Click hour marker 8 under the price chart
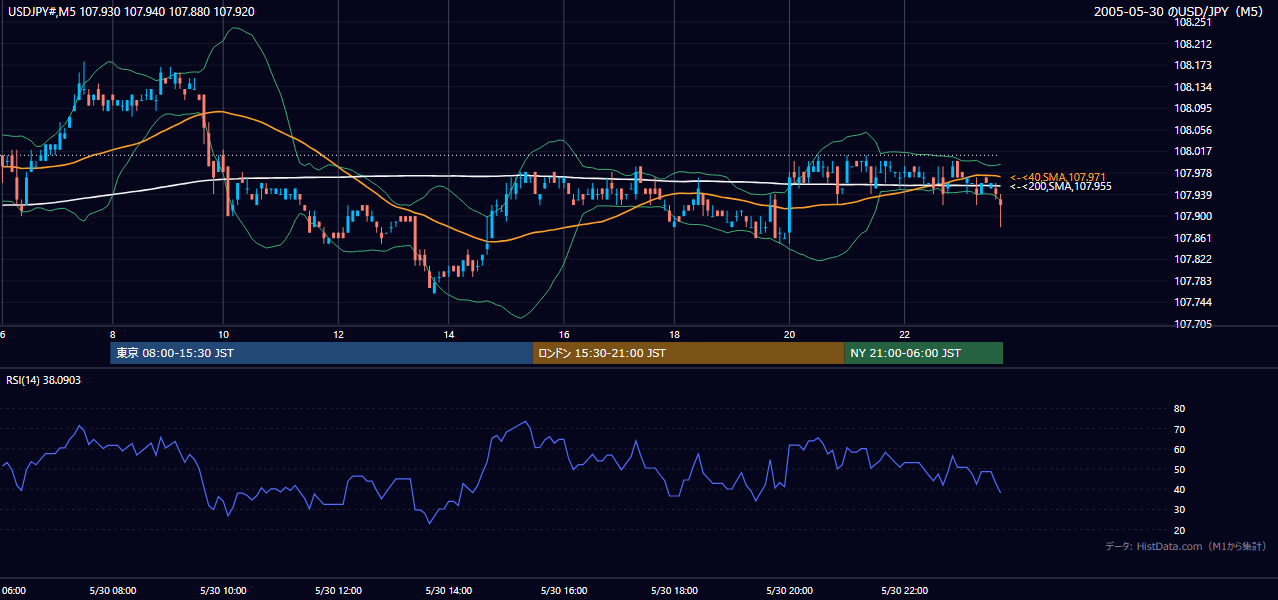 (113, 334)
